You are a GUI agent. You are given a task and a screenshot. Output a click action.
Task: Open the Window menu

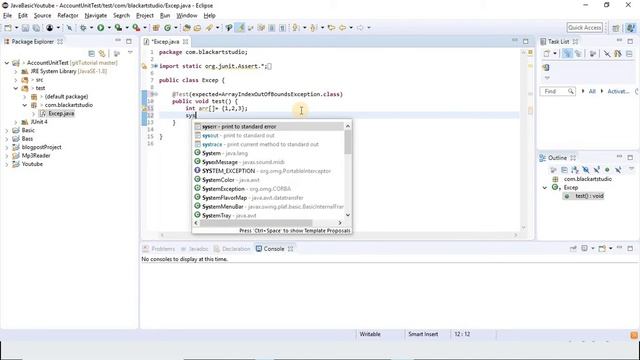point(187,16)
